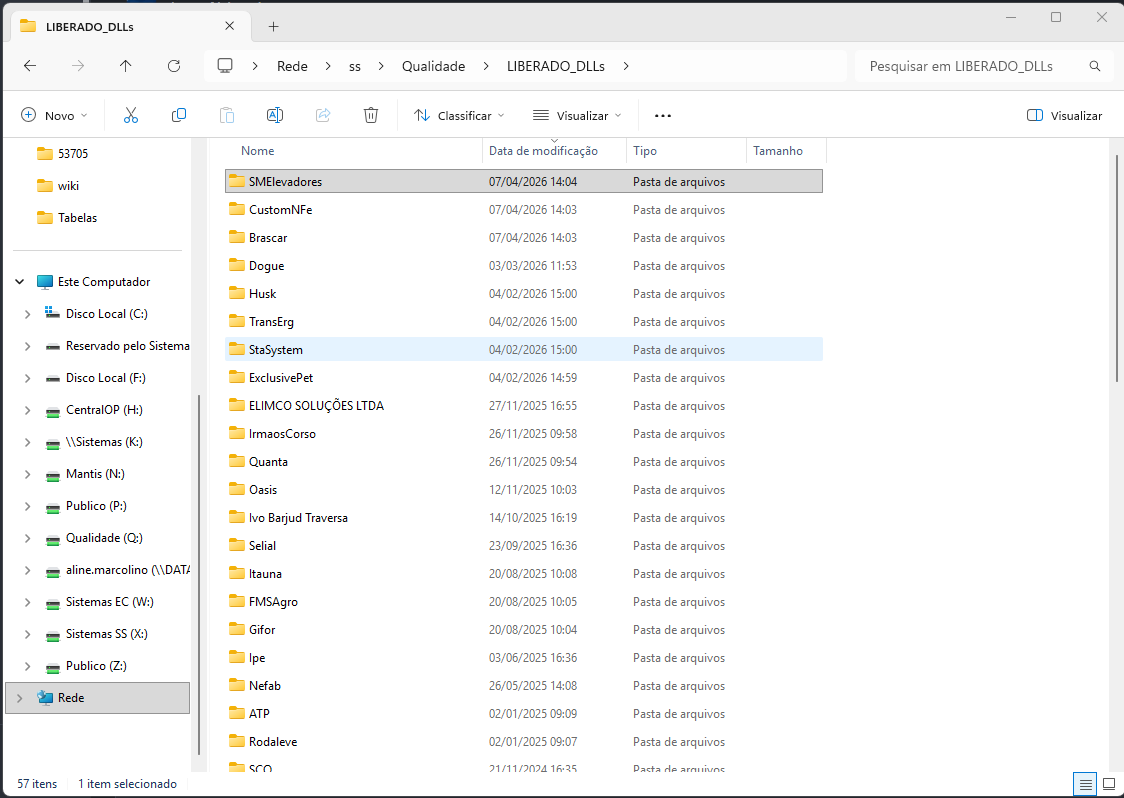
Task: Click the Qualidade breadcrumb in address bar
Action: tap(433, 66)
